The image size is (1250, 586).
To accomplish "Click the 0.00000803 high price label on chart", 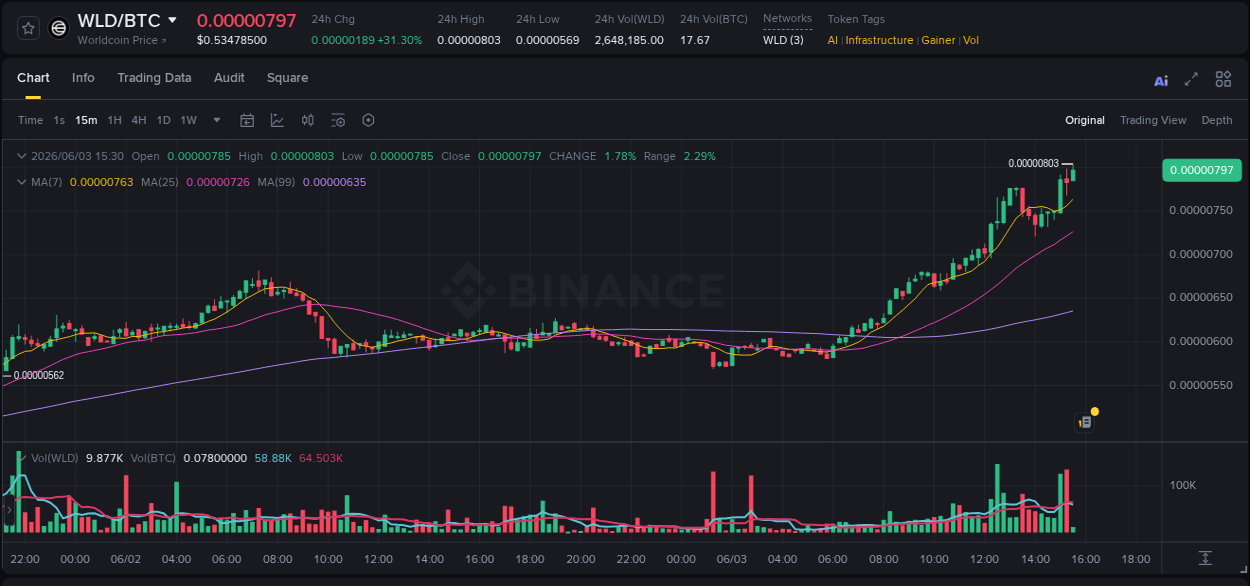I will tap(1033, 163).
